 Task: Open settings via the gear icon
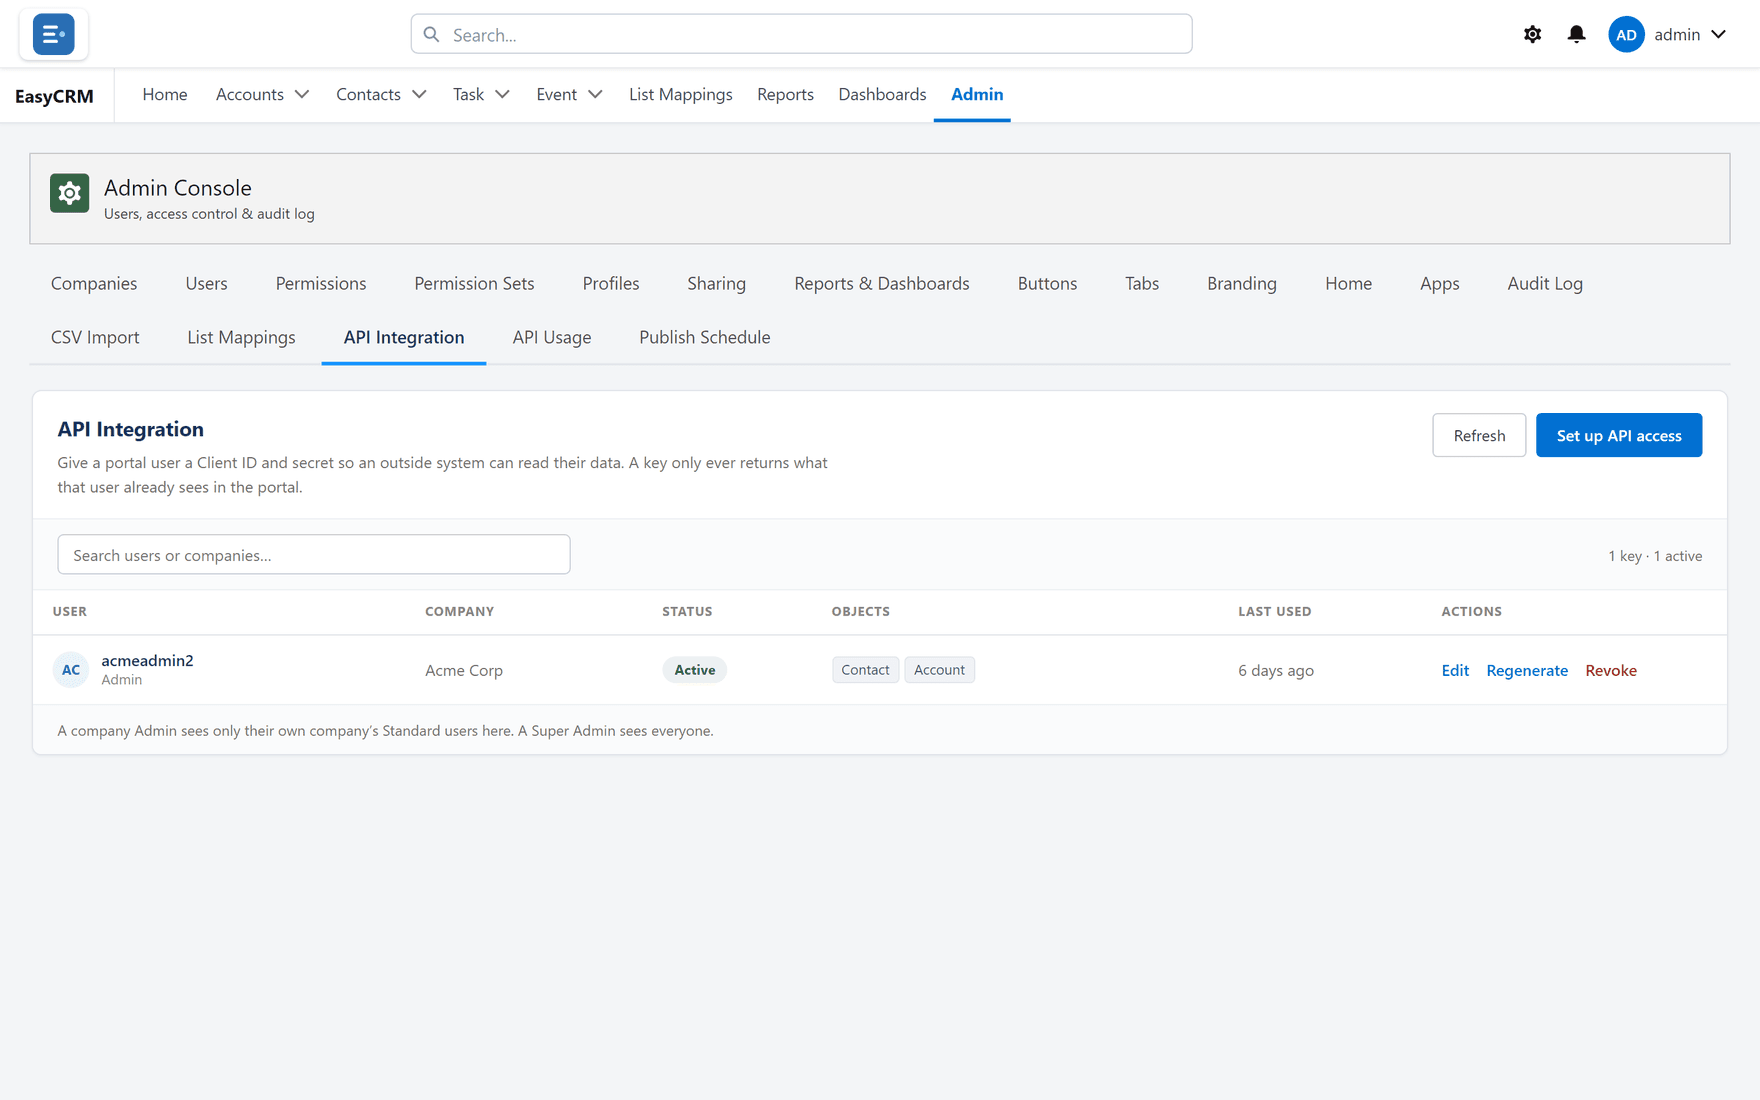click(1532, 34)
